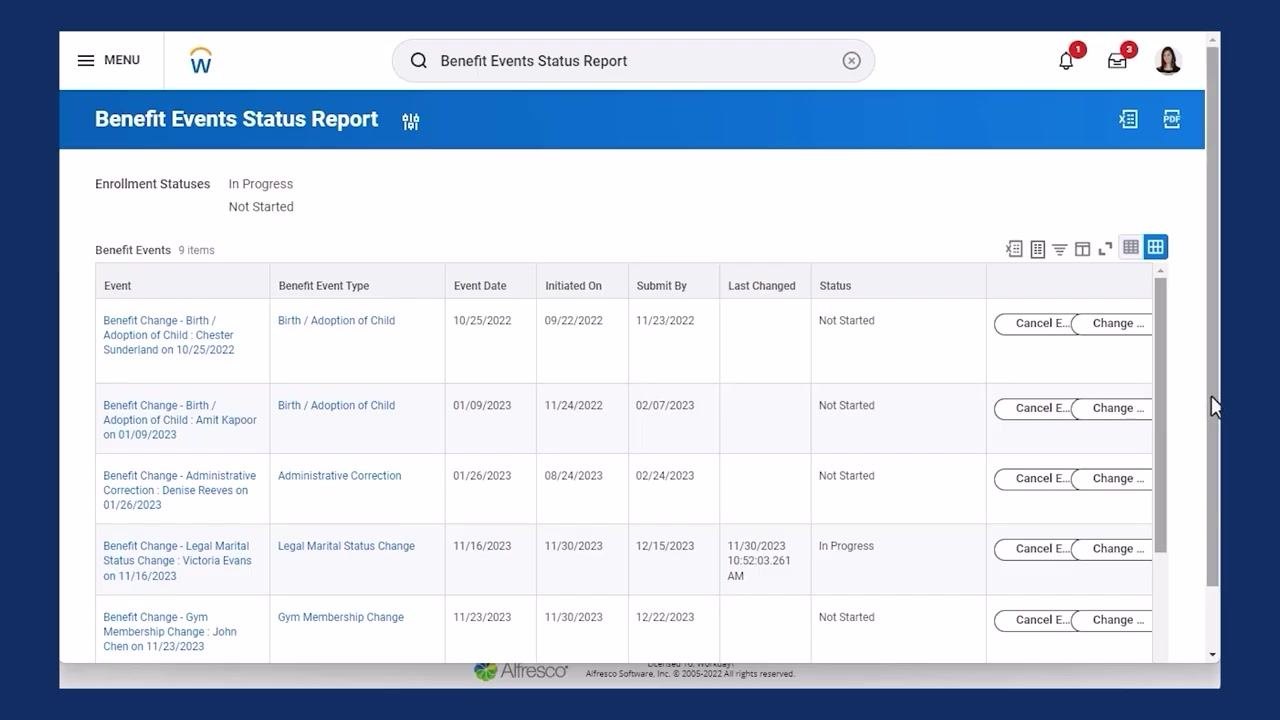Click inside the Benefit Events Status Report search box

[633, 61]
